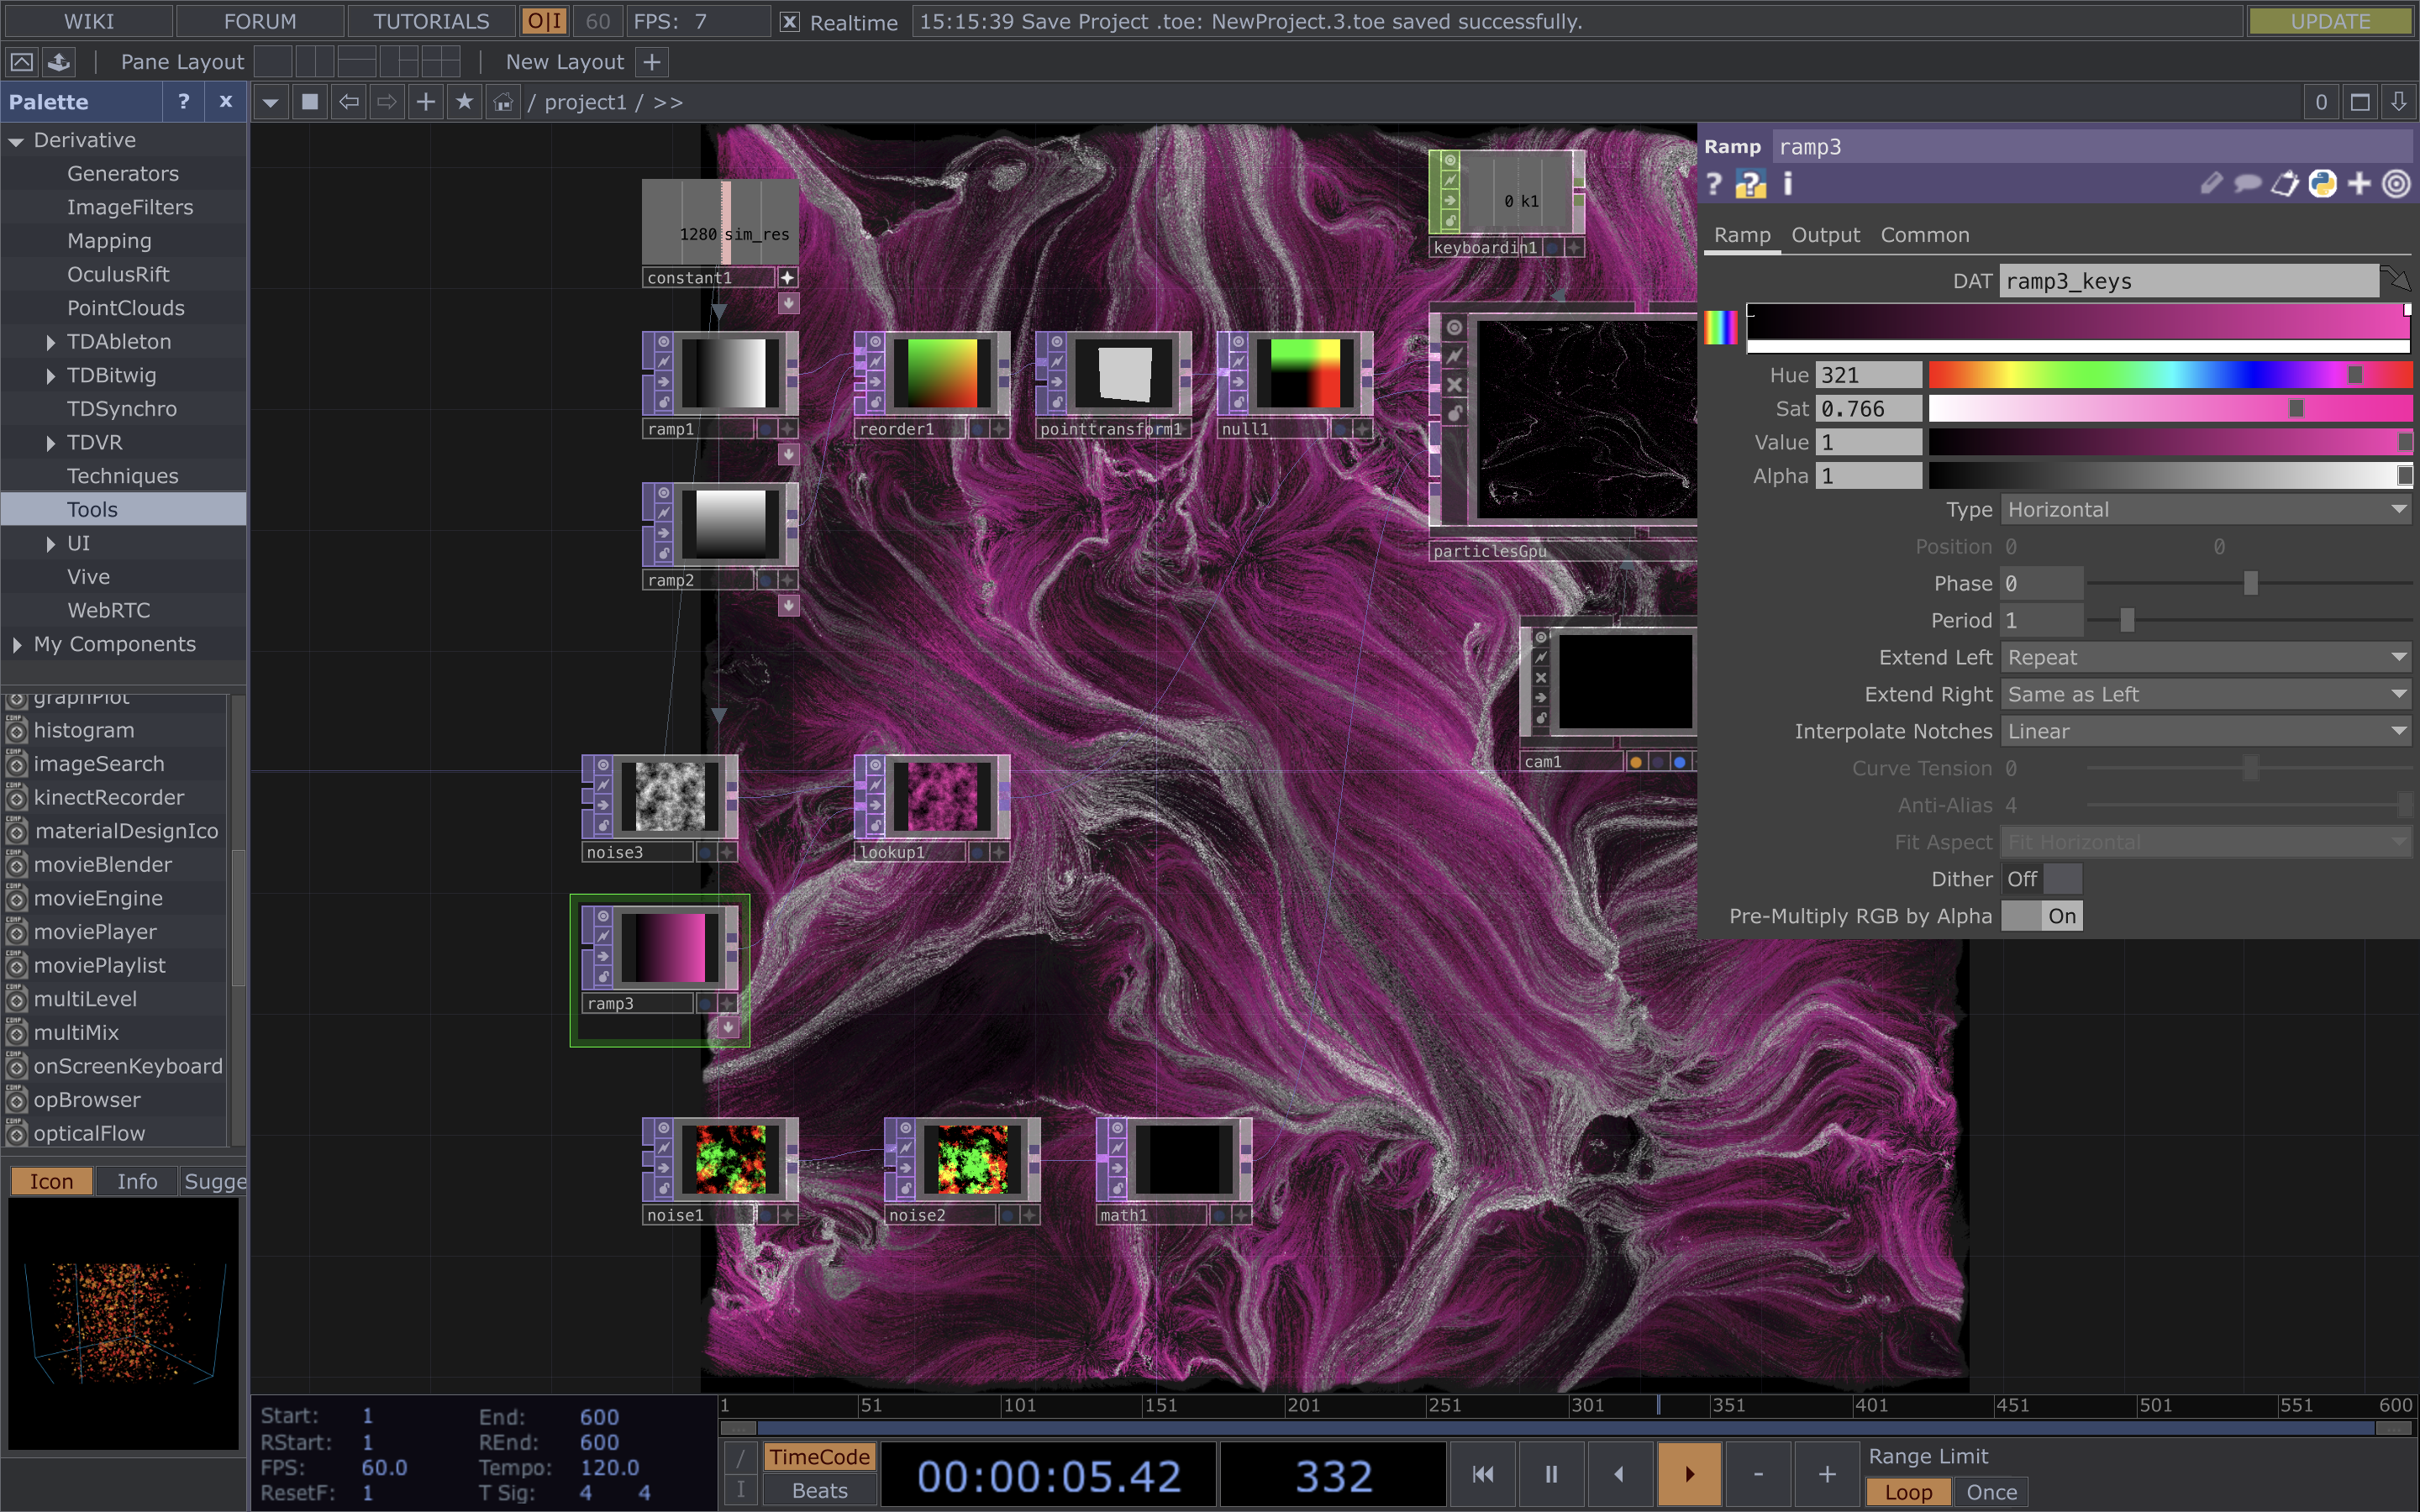
Task: Open Extend Left Repeat dropdown
Action: [x=2206, y=658]
